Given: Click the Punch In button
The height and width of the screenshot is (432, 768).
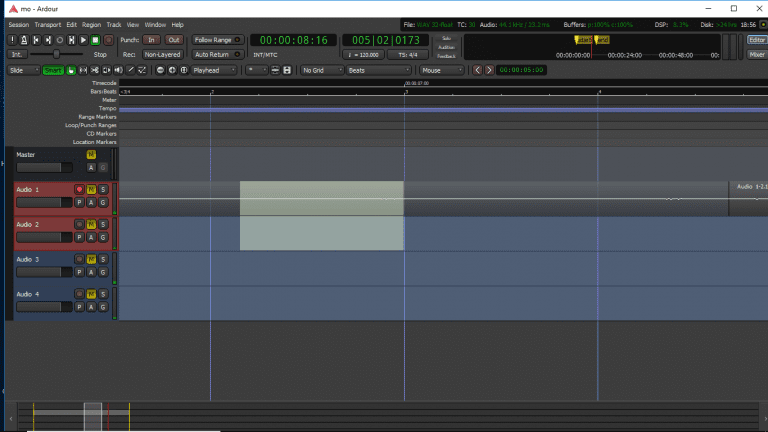Looking at the screenshot, I should 151,40.
